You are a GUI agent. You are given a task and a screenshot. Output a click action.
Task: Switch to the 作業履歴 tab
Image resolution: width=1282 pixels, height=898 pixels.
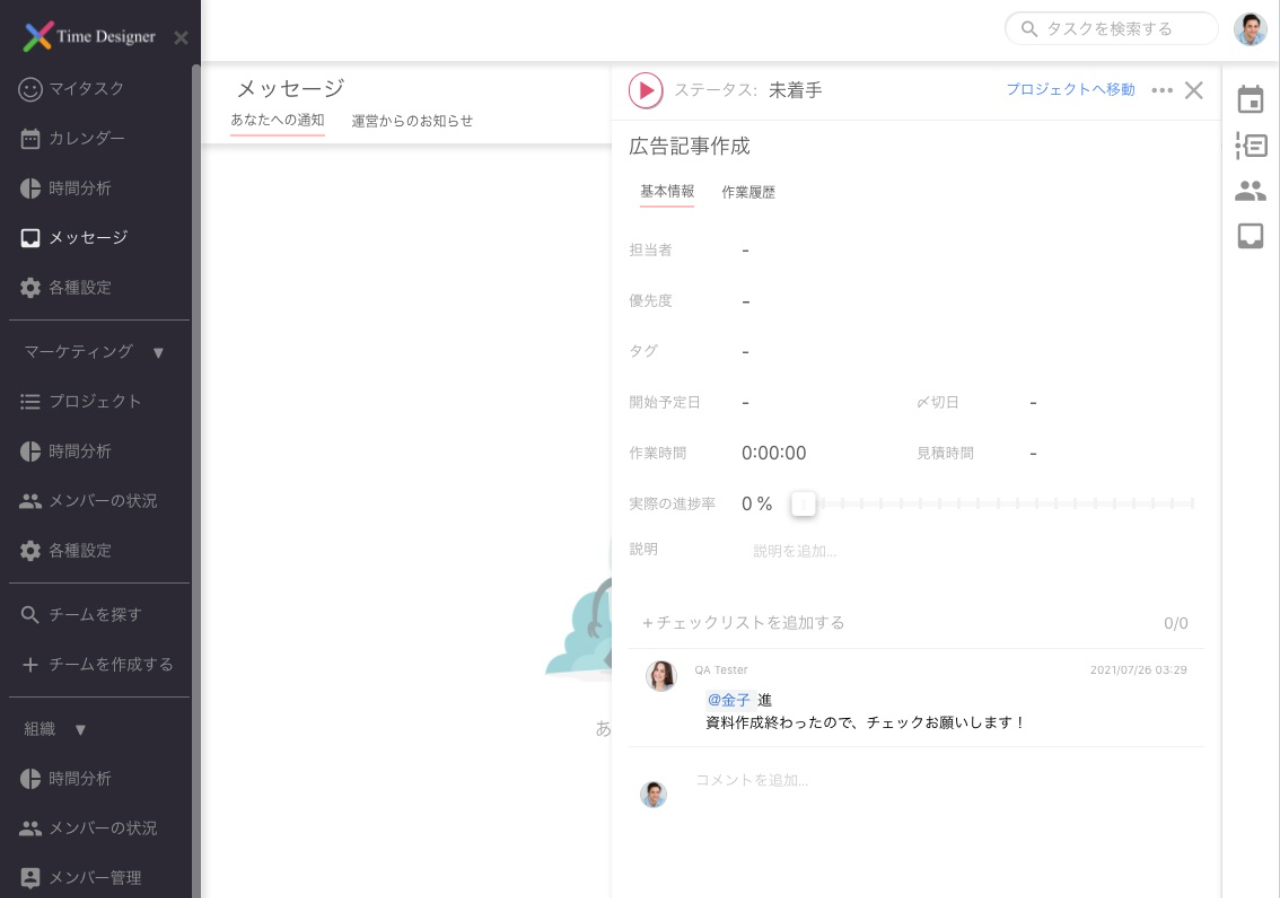(x=750, y=193)
